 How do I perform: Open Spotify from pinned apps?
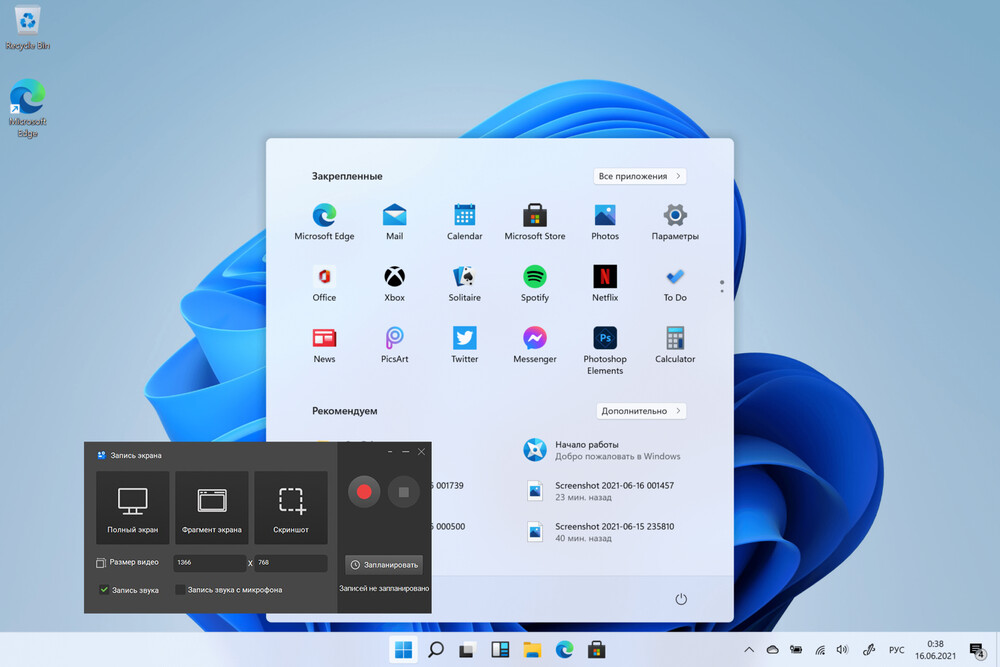pyautogui.click(x=535, y=282)
